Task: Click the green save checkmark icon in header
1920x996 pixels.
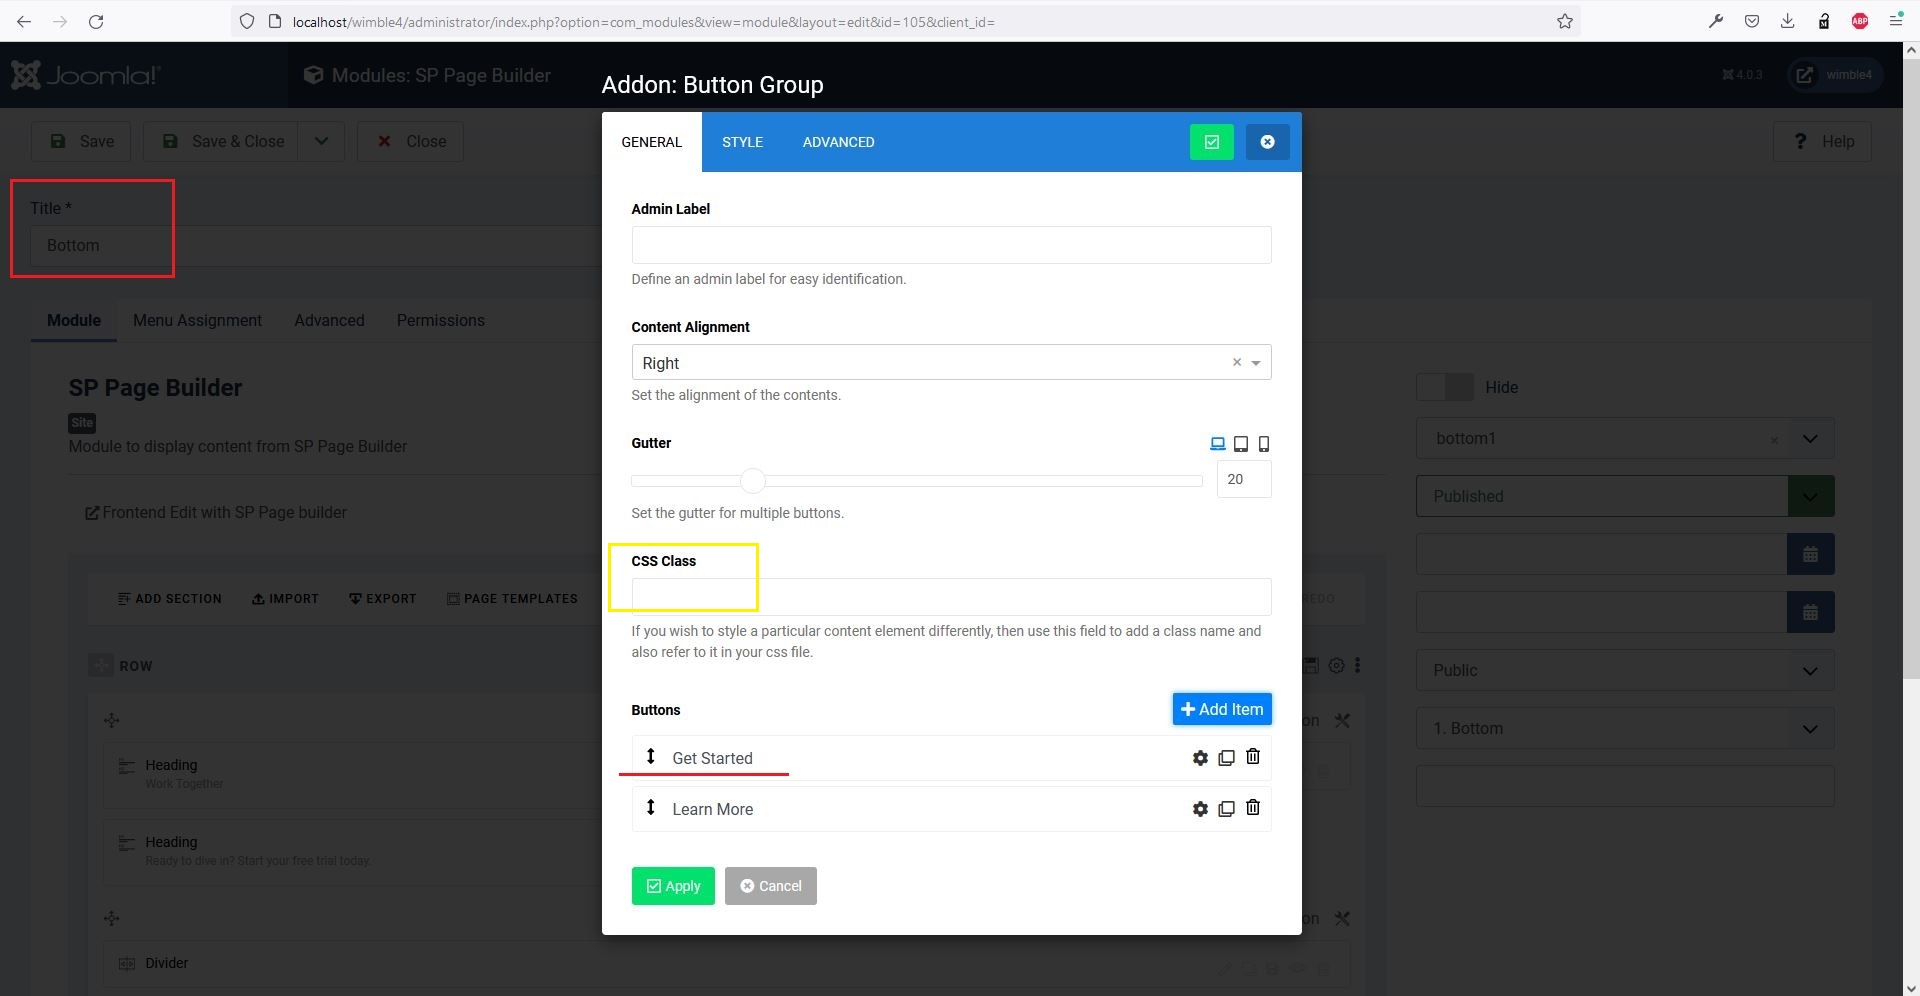Action: click(1211, 142)
